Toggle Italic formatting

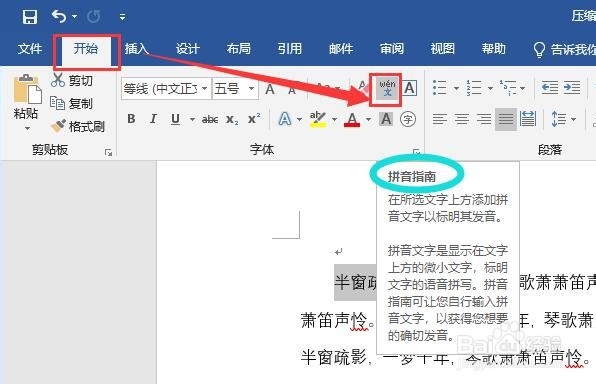coord(153,119)
